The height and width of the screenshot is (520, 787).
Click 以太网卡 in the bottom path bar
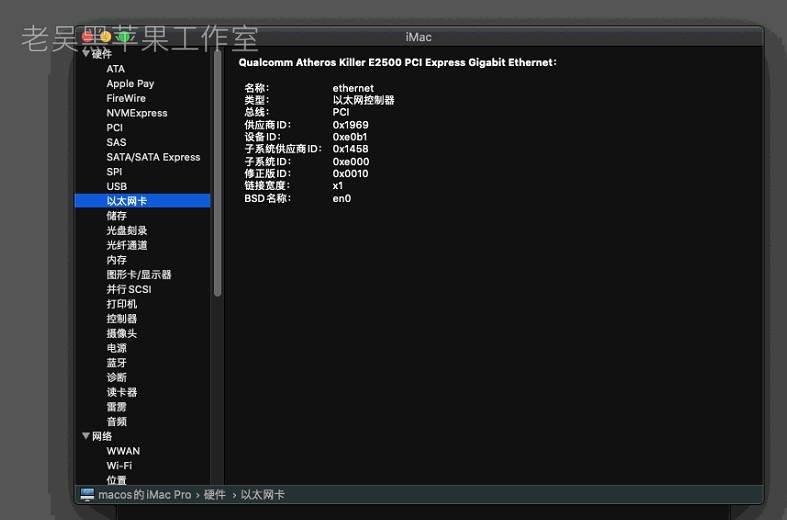point(263,495)
